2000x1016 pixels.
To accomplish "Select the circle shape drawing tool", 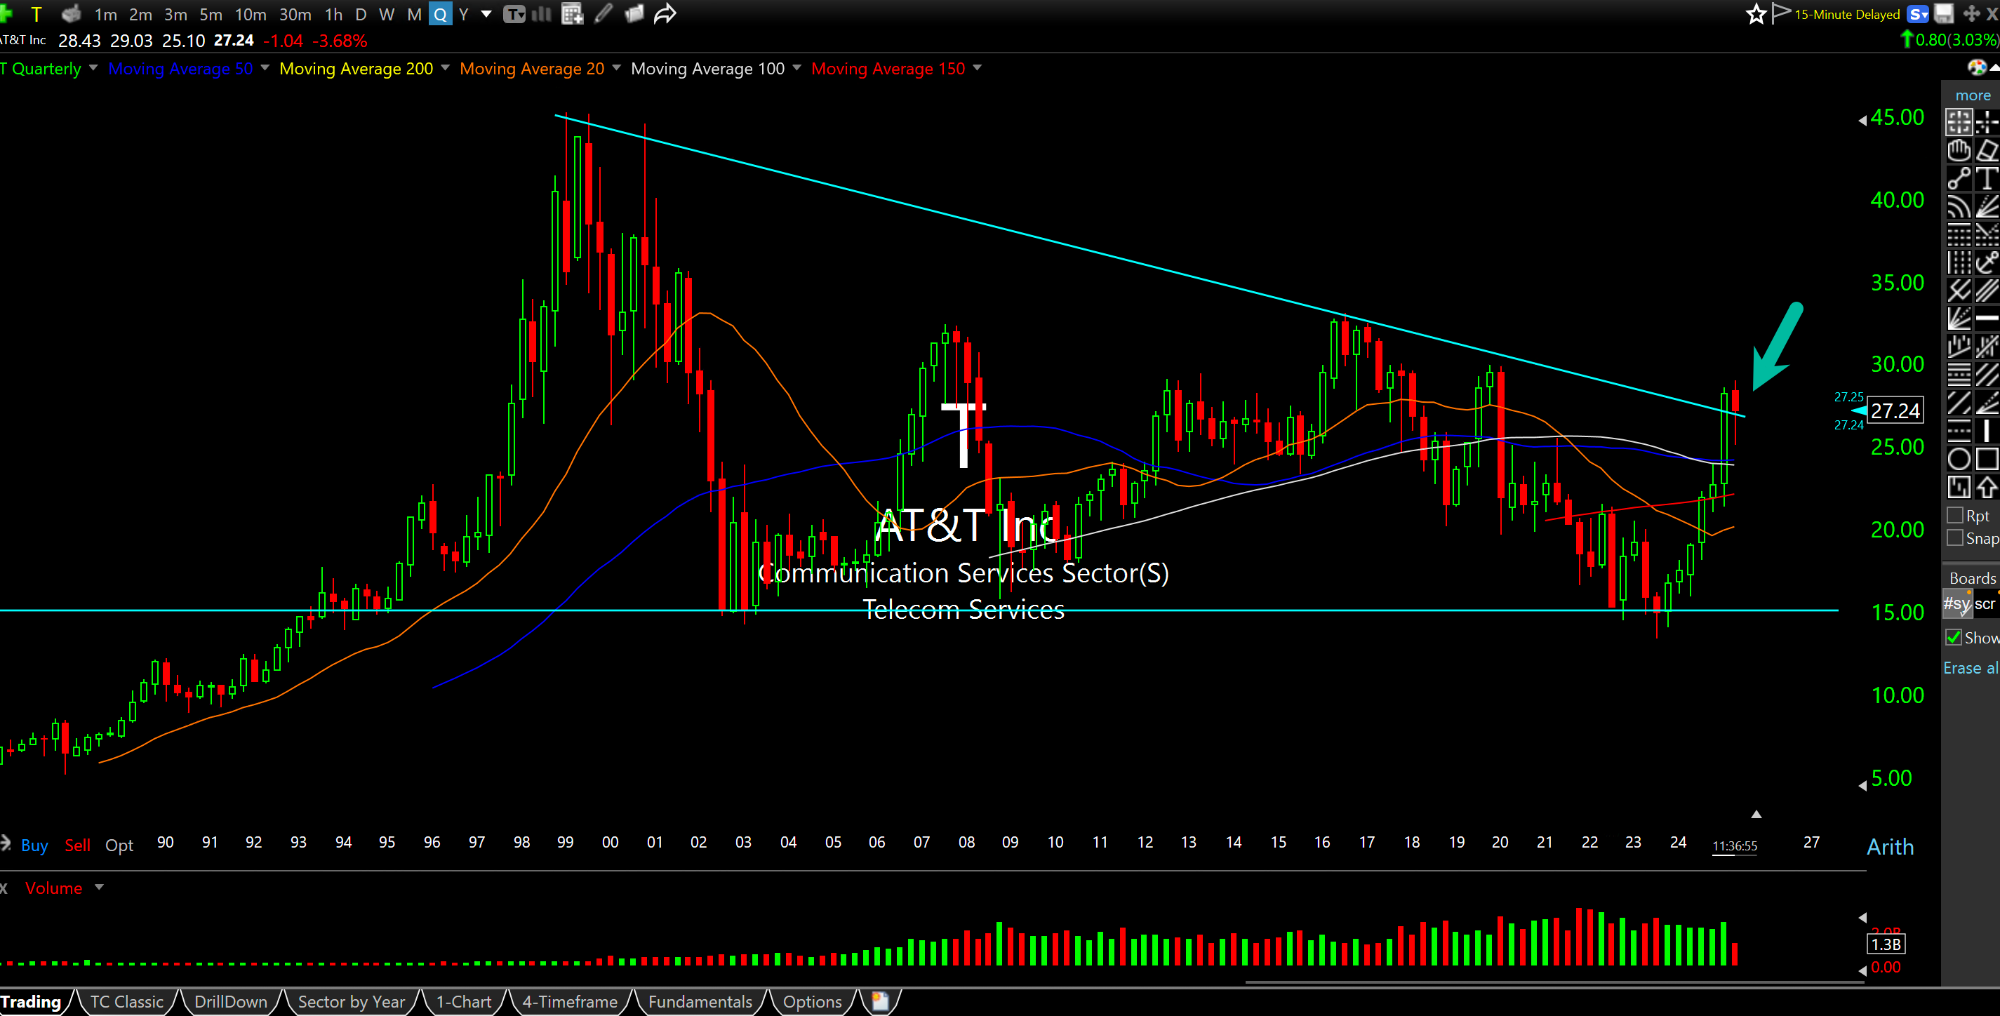I will tap(1959, 459).
